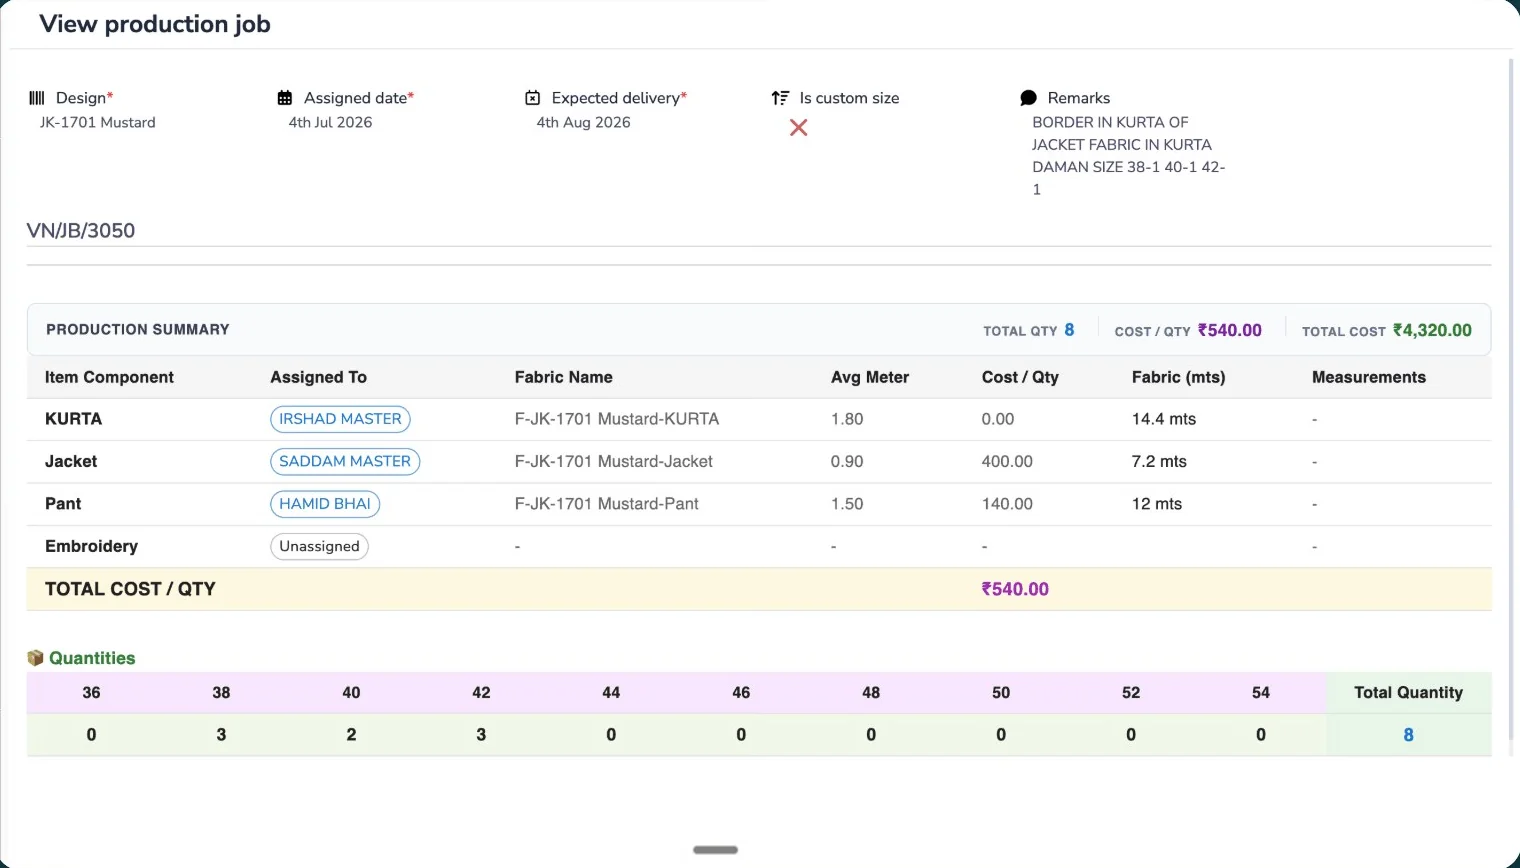Click the total qty 8 in the summary header
Image resolution: width=1520 pixels, height=868 pixels.
point(1069,330)
